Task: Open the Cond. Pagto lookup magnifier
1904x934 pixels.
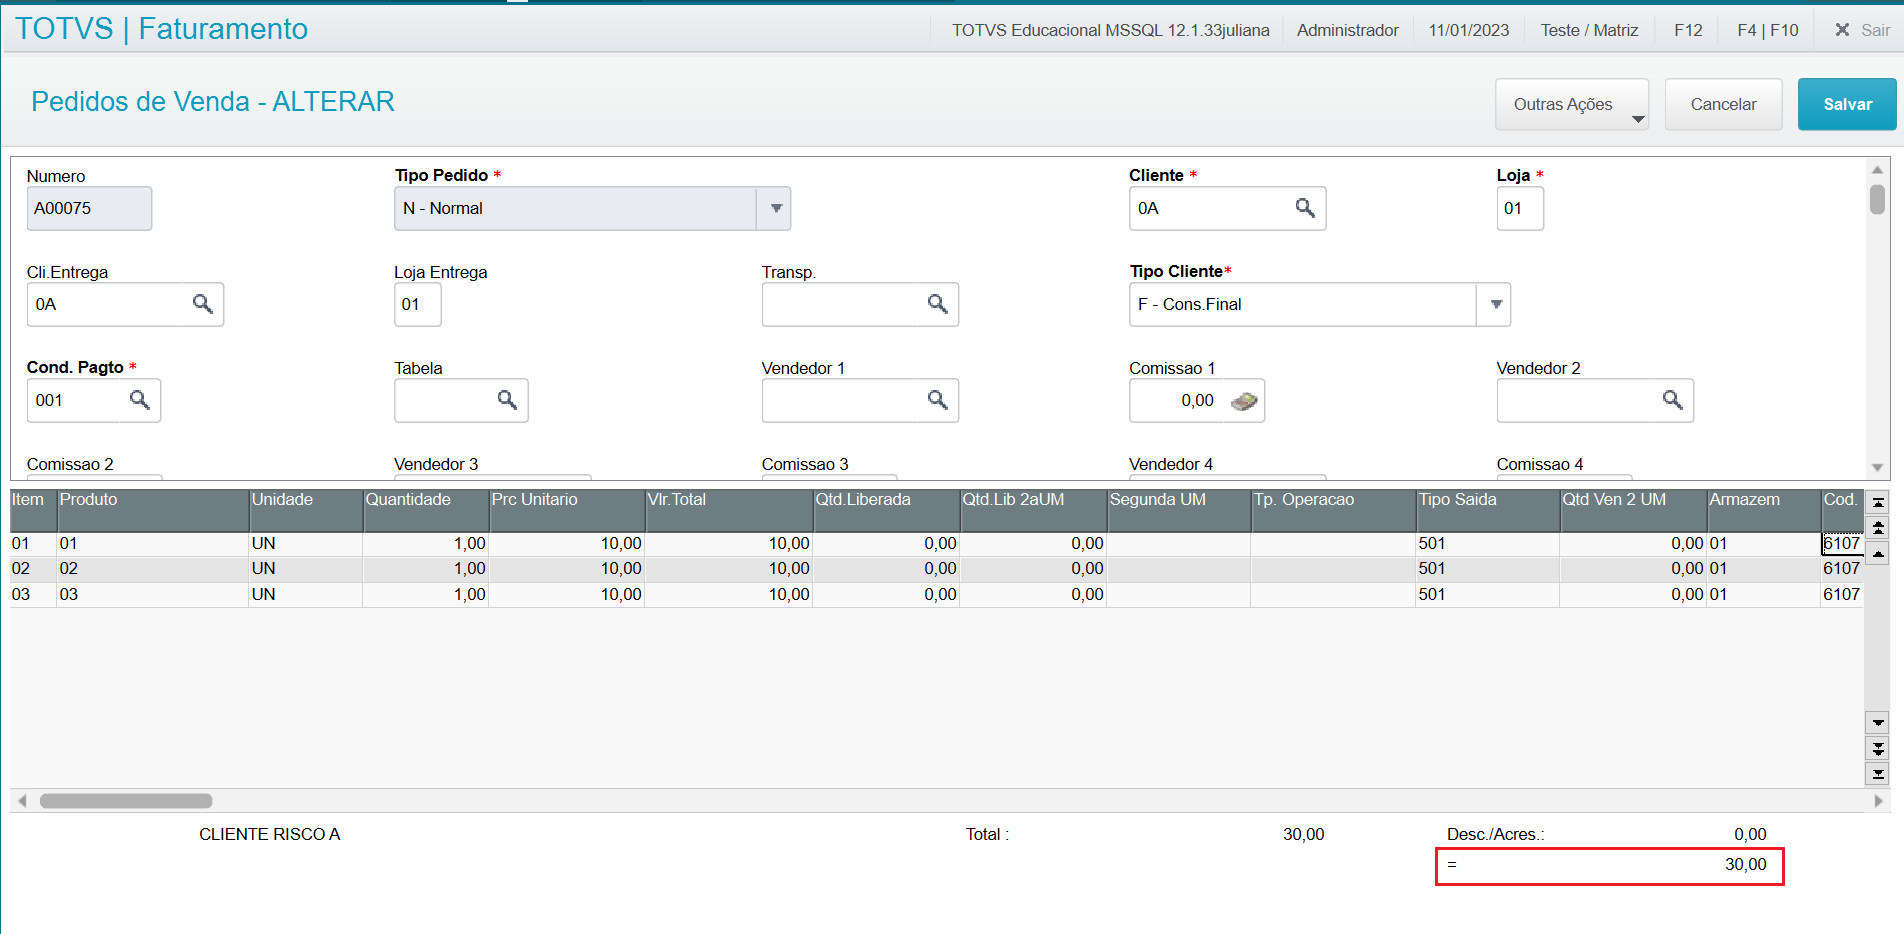Action: pyautogui.click(x=139, y=400)
